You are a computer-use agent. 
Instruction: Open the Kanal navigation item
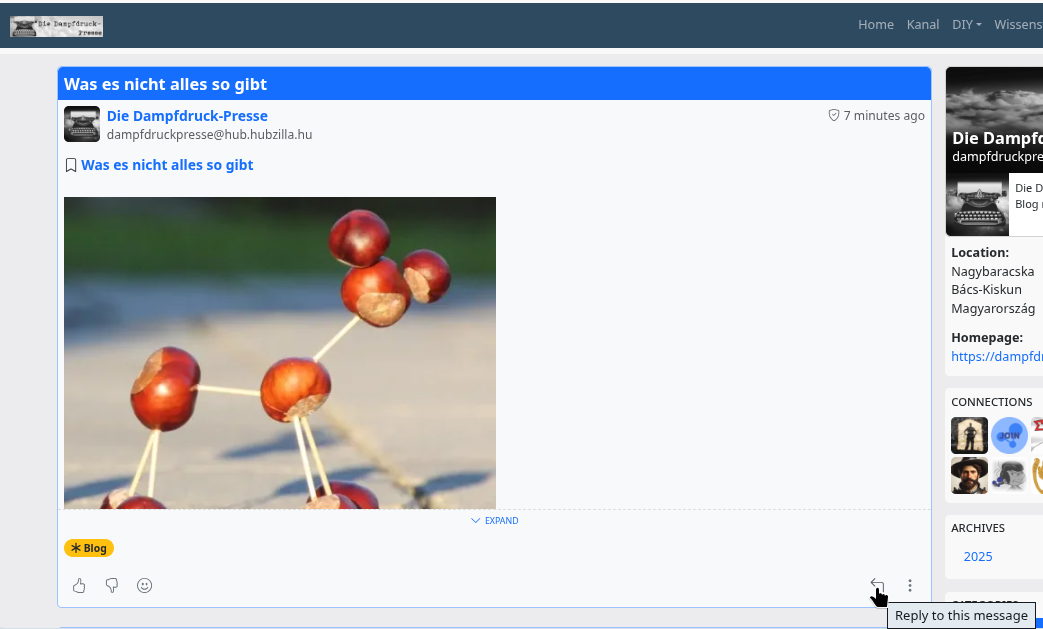[x=922, y=25]
